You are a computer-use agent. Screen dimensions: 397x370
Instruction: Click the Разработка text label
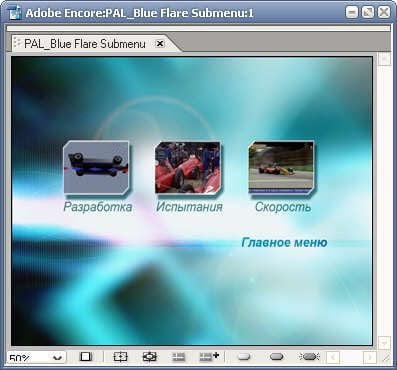pos(98,207)
